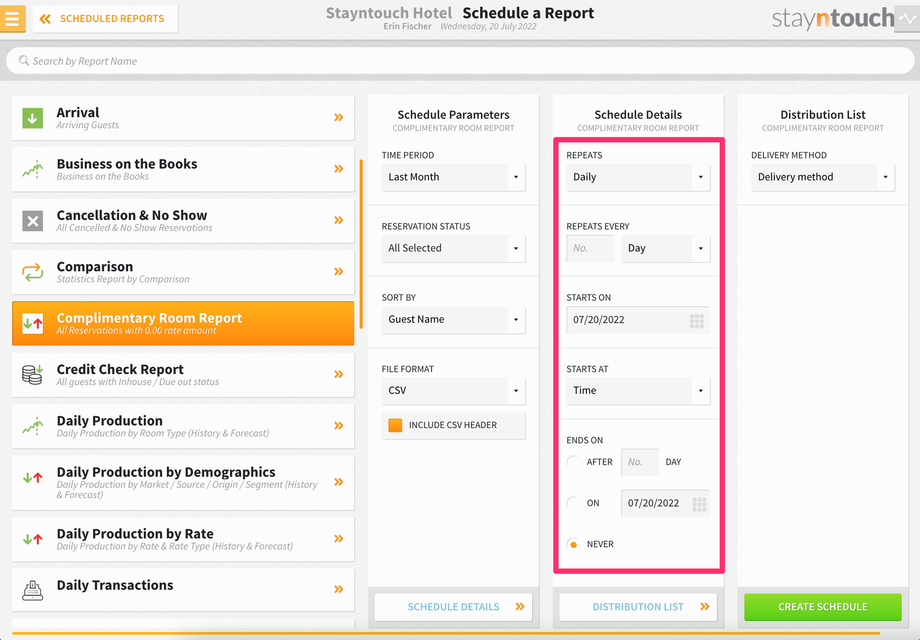Click the green Create Schedule button
The width and height of the screenshot is (920, 640).
point(823,607)
